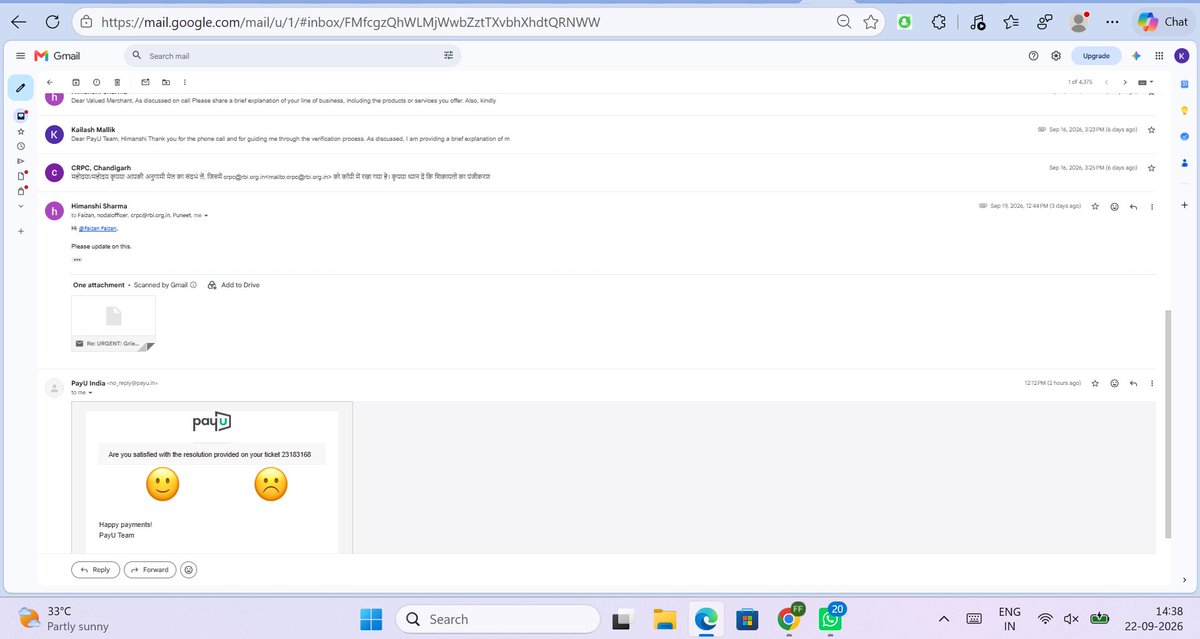Viewport: 1200px width, 639px height.
Task: Open Google Contacts side panel
Action: coord(1183,161)
